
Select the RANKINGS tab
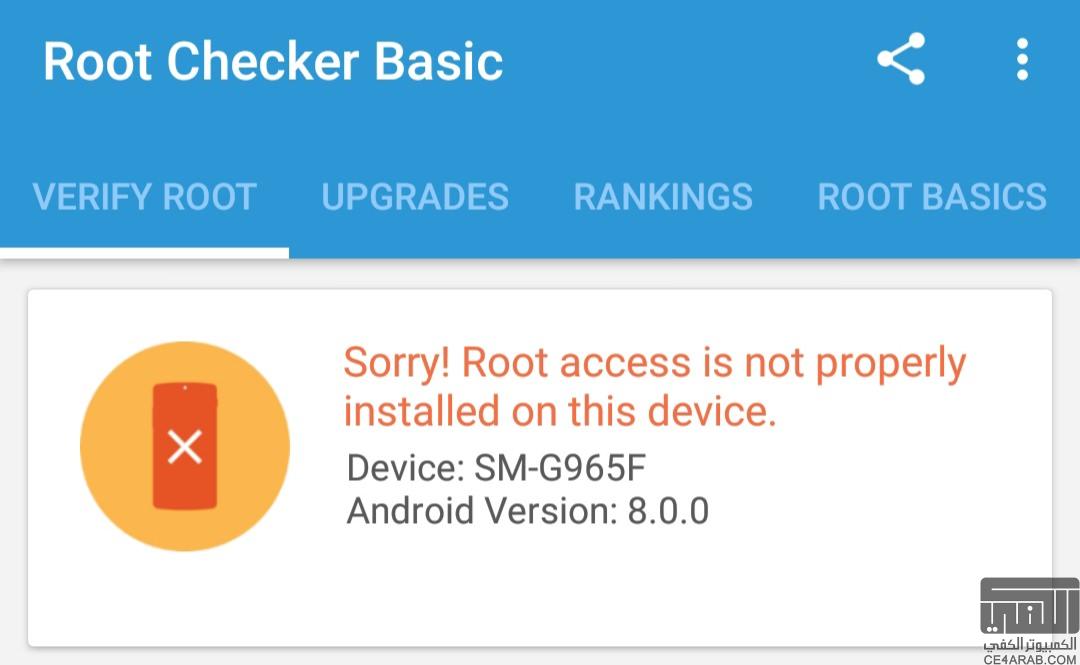[663, 197]
